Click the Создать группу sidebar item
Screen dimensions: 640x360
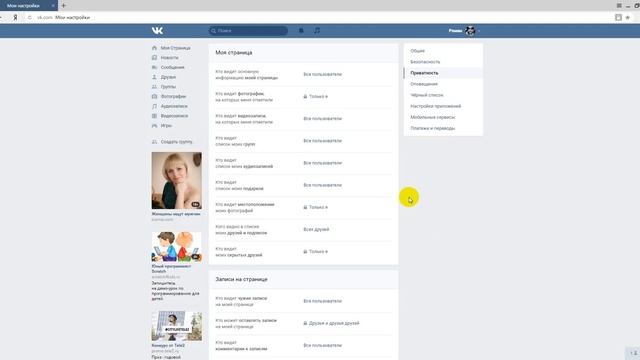pos(176,142)
